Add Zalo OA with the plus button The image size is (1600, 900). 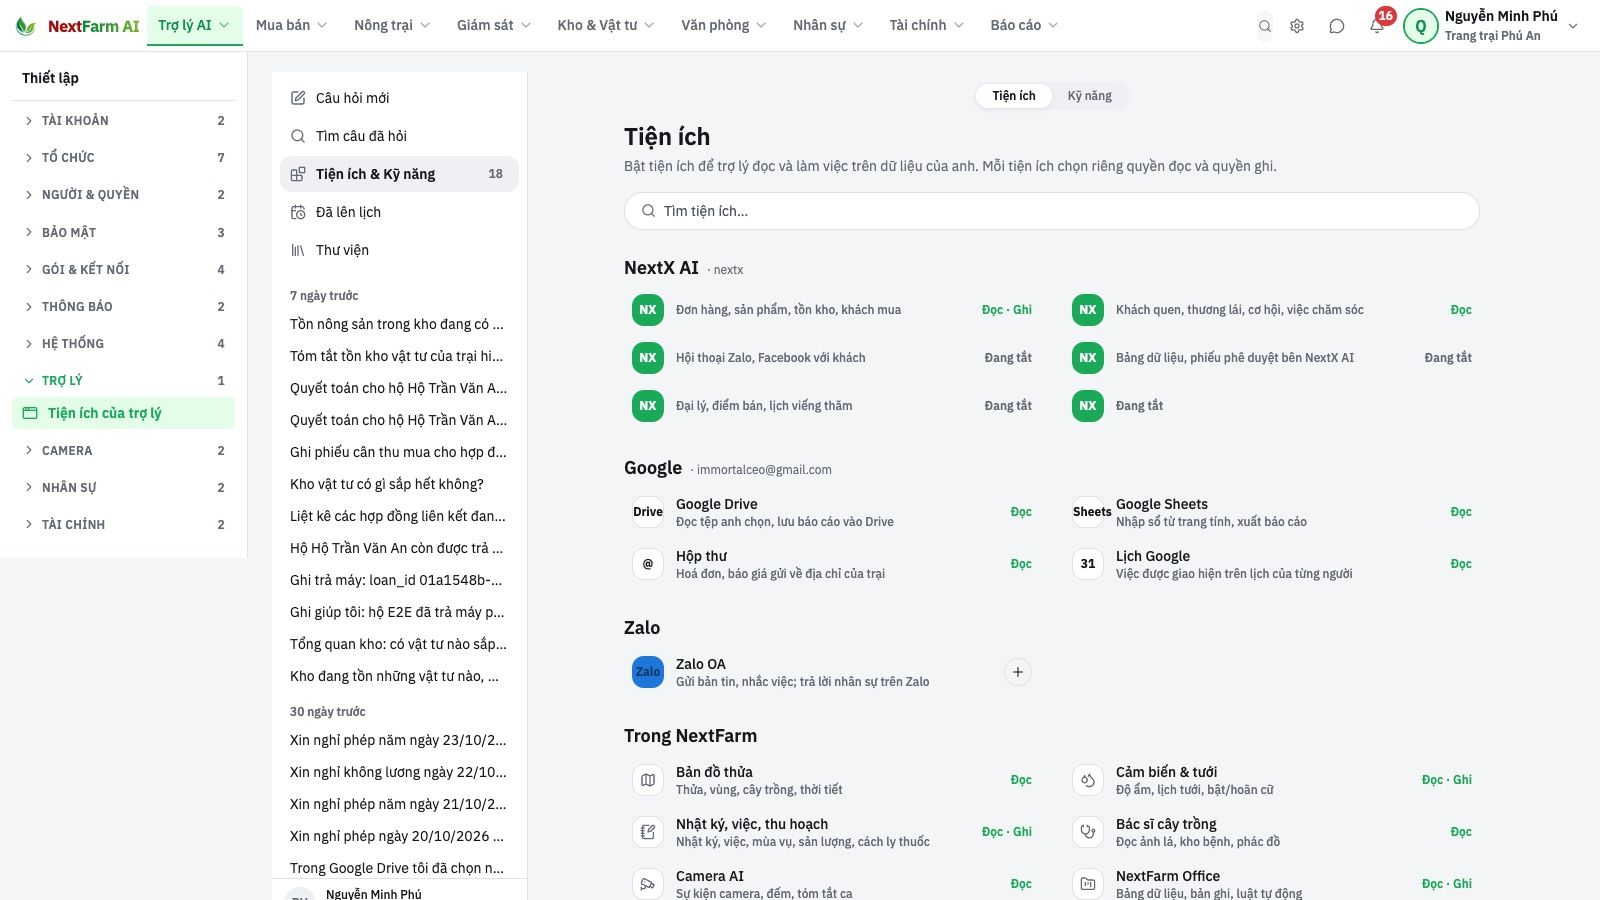(1017, 672)
